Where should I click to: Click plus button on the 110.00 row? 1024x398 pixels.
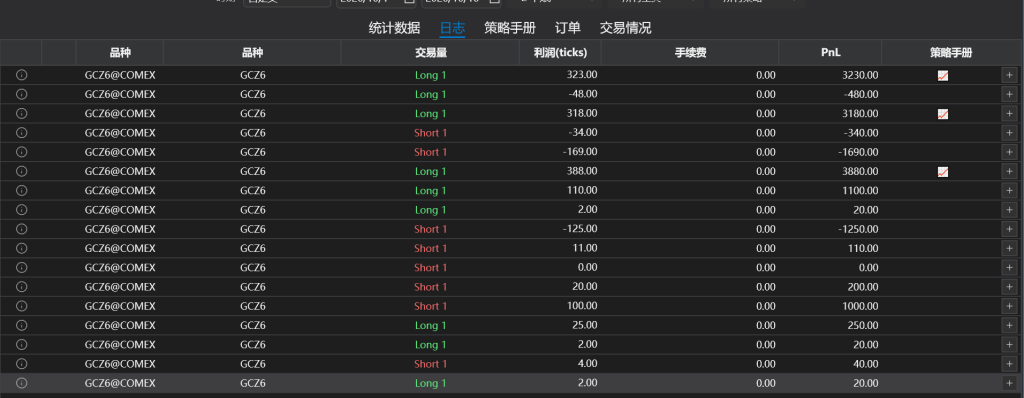pyautogui.click(x=1009, y=248)
